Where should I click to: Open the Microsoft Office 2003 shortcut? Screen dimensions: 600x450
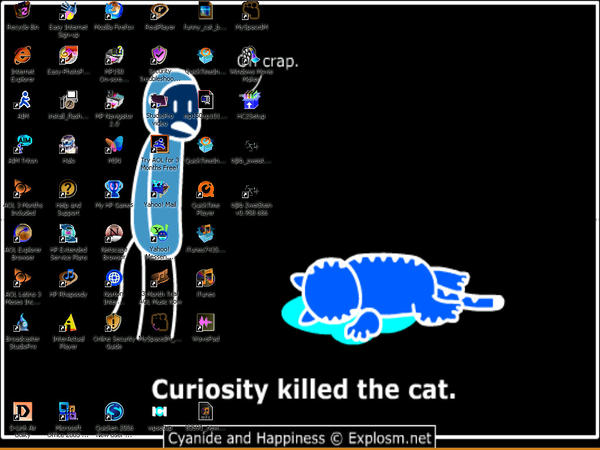click(68, 412)
